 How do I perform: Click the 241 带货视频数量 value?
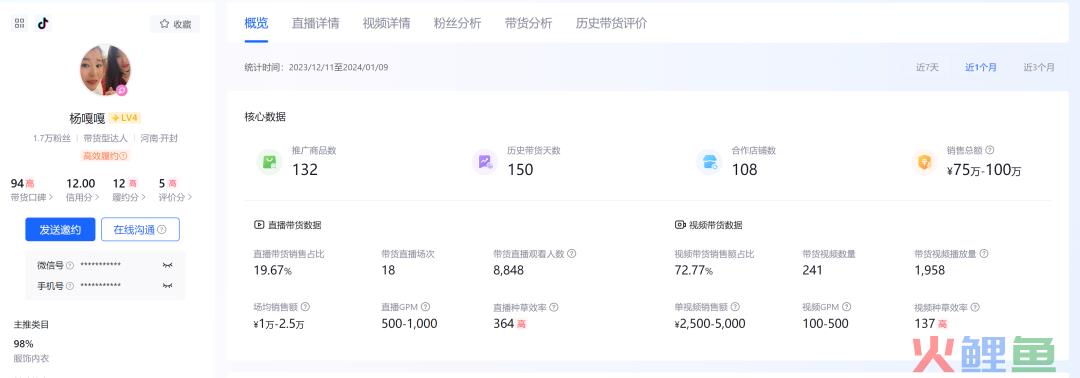(x=813, y=271)
